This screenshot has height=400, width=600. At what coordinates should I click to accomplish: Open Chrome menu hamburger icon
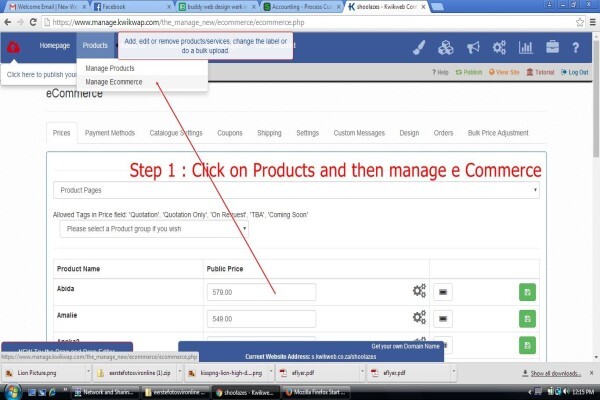point(592,22)
